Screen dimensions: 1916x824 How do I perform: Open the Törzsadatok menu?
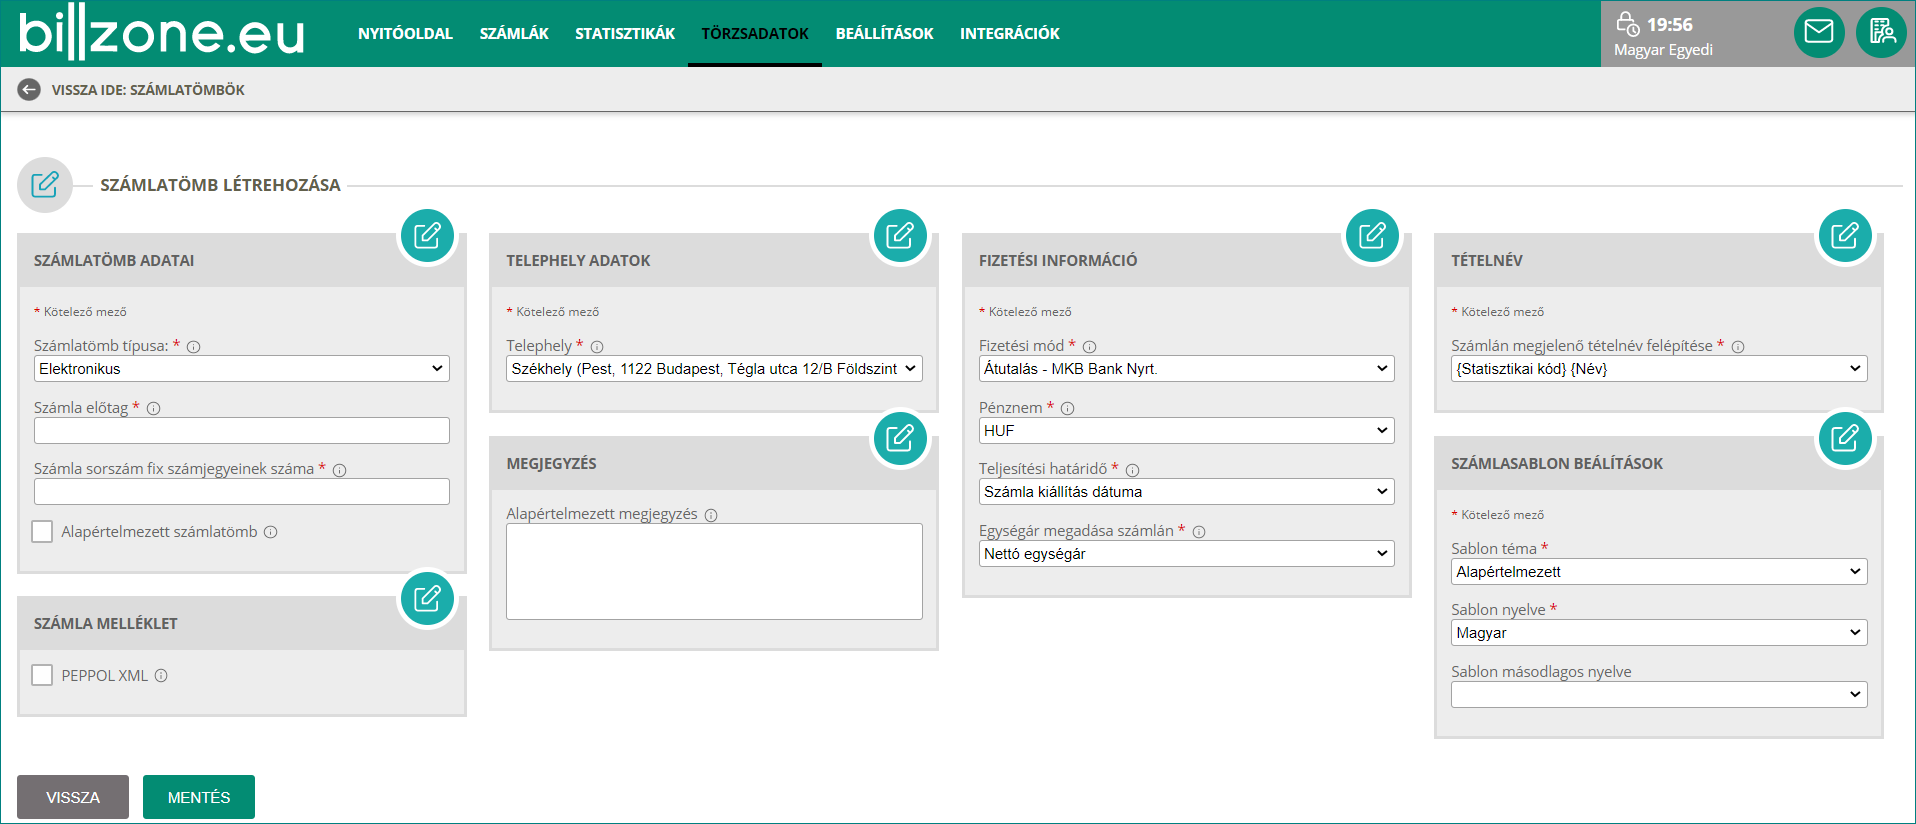755,34
